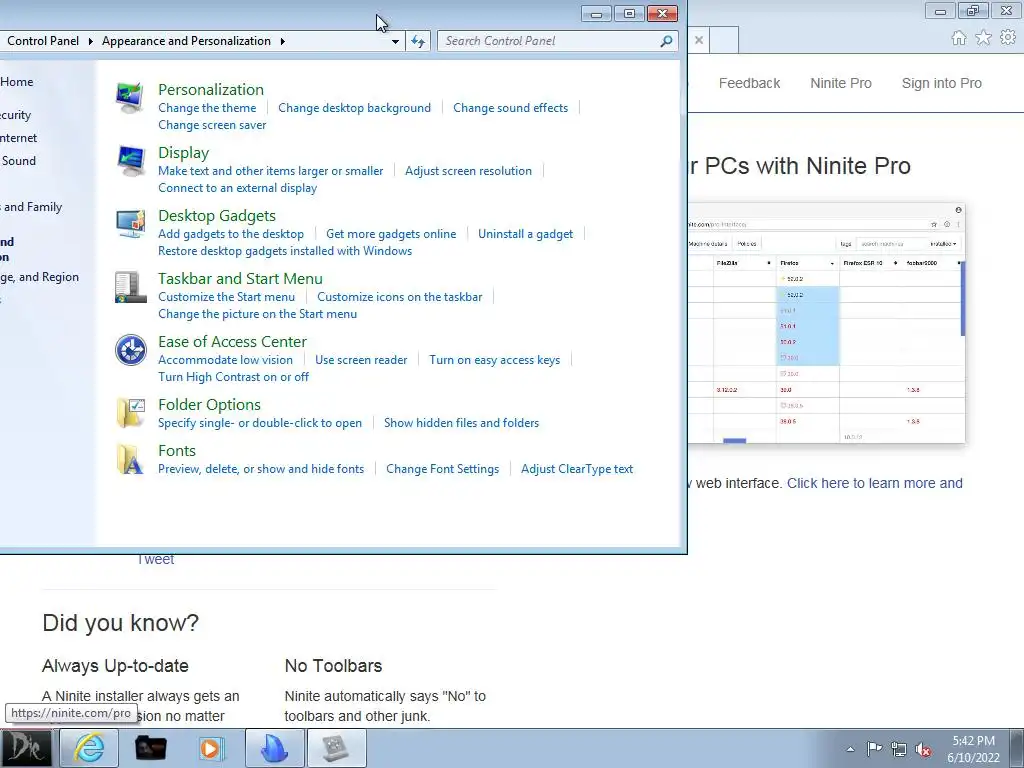1024x768 pixels.
Task: Click the search magnifier icon in Control Panel
Action: [x=666, y=41]
